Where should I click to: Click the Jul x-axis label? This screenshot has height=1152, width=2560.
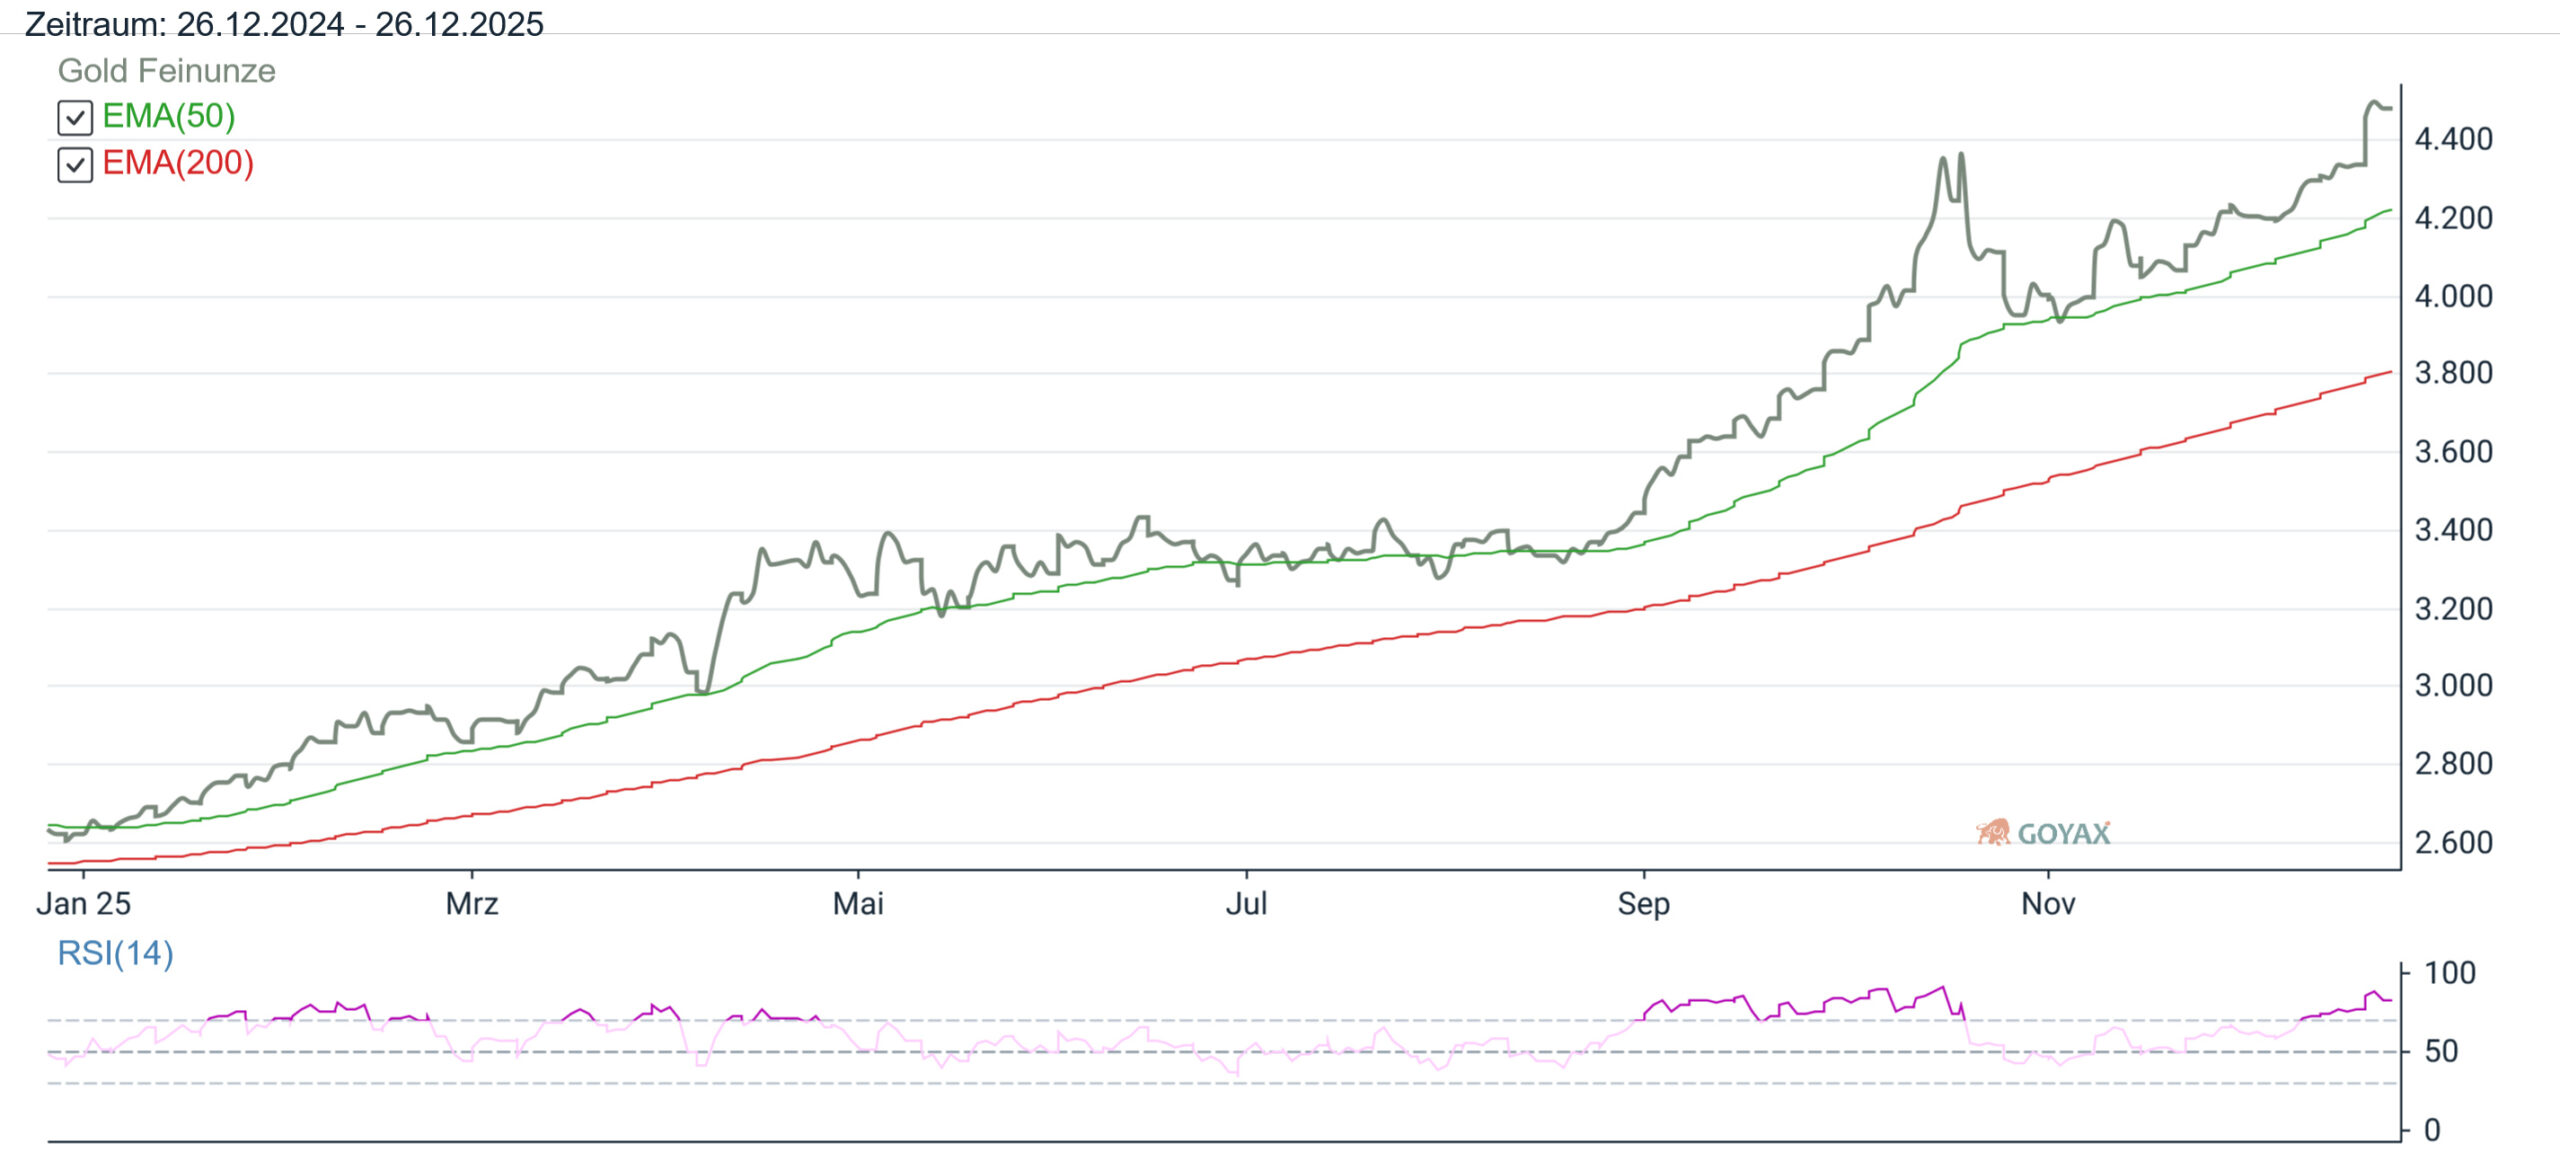pyautogui.click(x=1246, y=904)
